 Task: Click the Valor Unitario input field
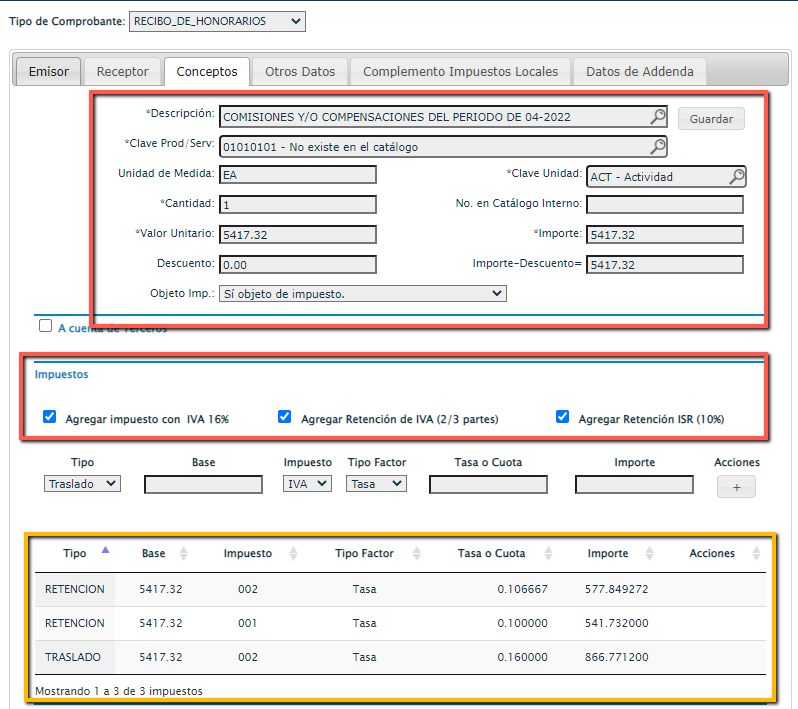298,235
